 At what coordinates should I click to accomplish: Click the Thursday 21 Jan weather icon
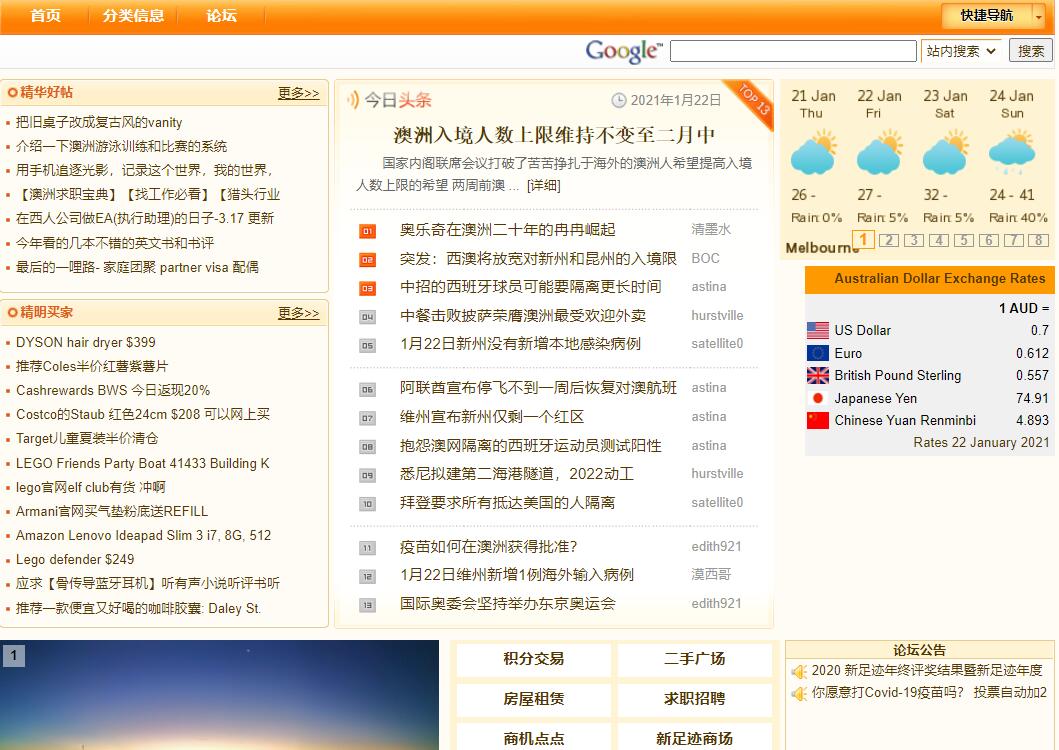(x=813, y=156)
